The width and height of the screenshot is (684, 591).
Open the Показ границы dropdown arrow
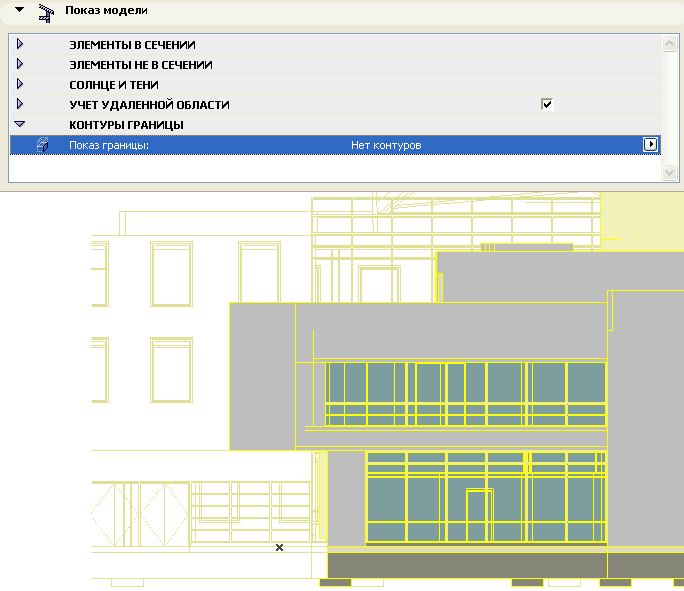click(x=650, y=144)
